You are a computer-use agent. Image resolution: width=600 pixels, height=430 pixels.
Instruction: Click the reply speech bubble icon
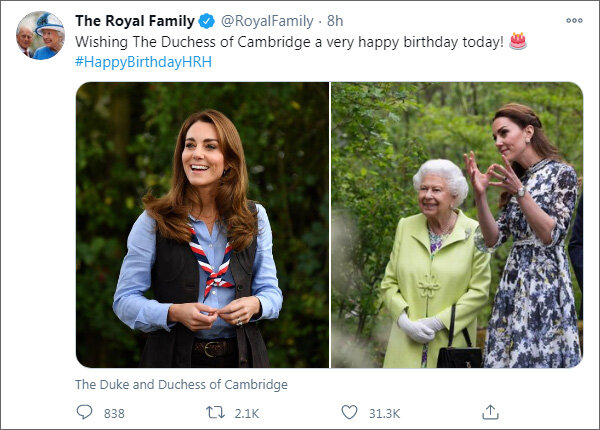point(84,412)
